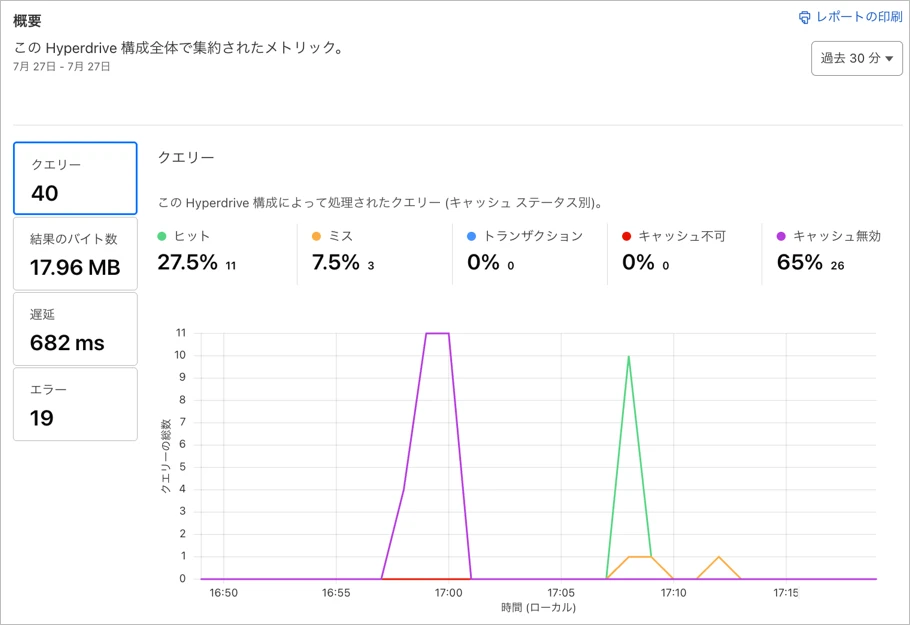
Task: Toggle the キャッシュ無効 series label
Action: pyautogui.click(x=837, y=237)
